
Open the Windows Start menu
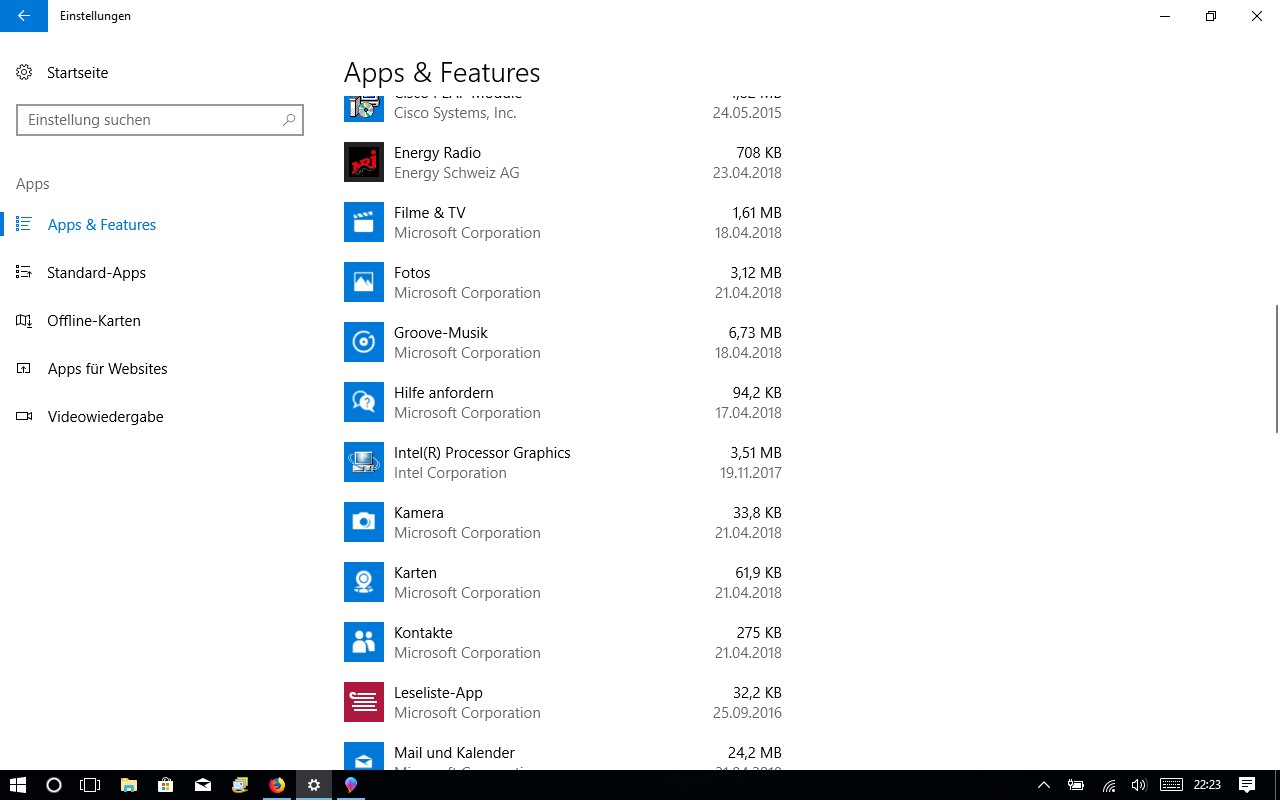(x=18, y=785)
